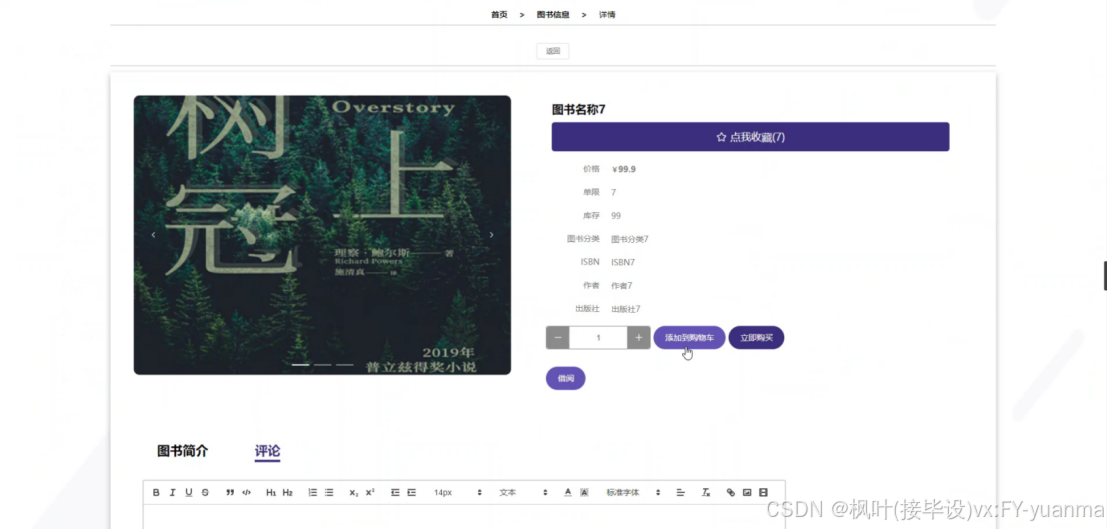Toggle italic formatting in comment editor
This screenshot has width=1108, height=529.
pyautogui.click(x=172, y=492)
